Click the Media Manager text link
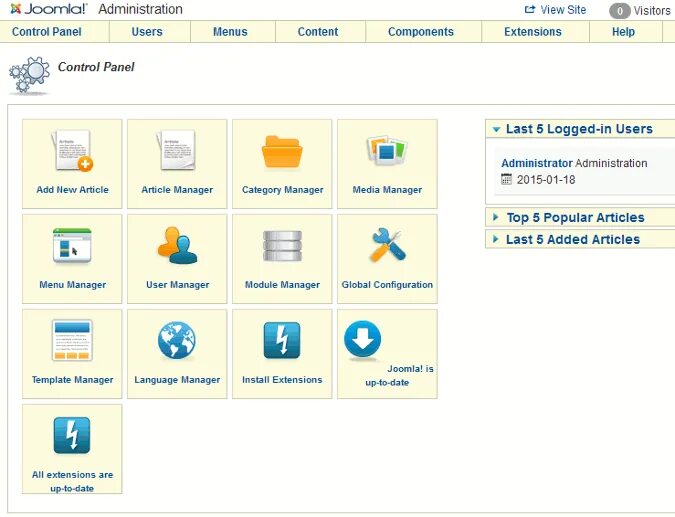675x517 pixels. tap(387, 190)
